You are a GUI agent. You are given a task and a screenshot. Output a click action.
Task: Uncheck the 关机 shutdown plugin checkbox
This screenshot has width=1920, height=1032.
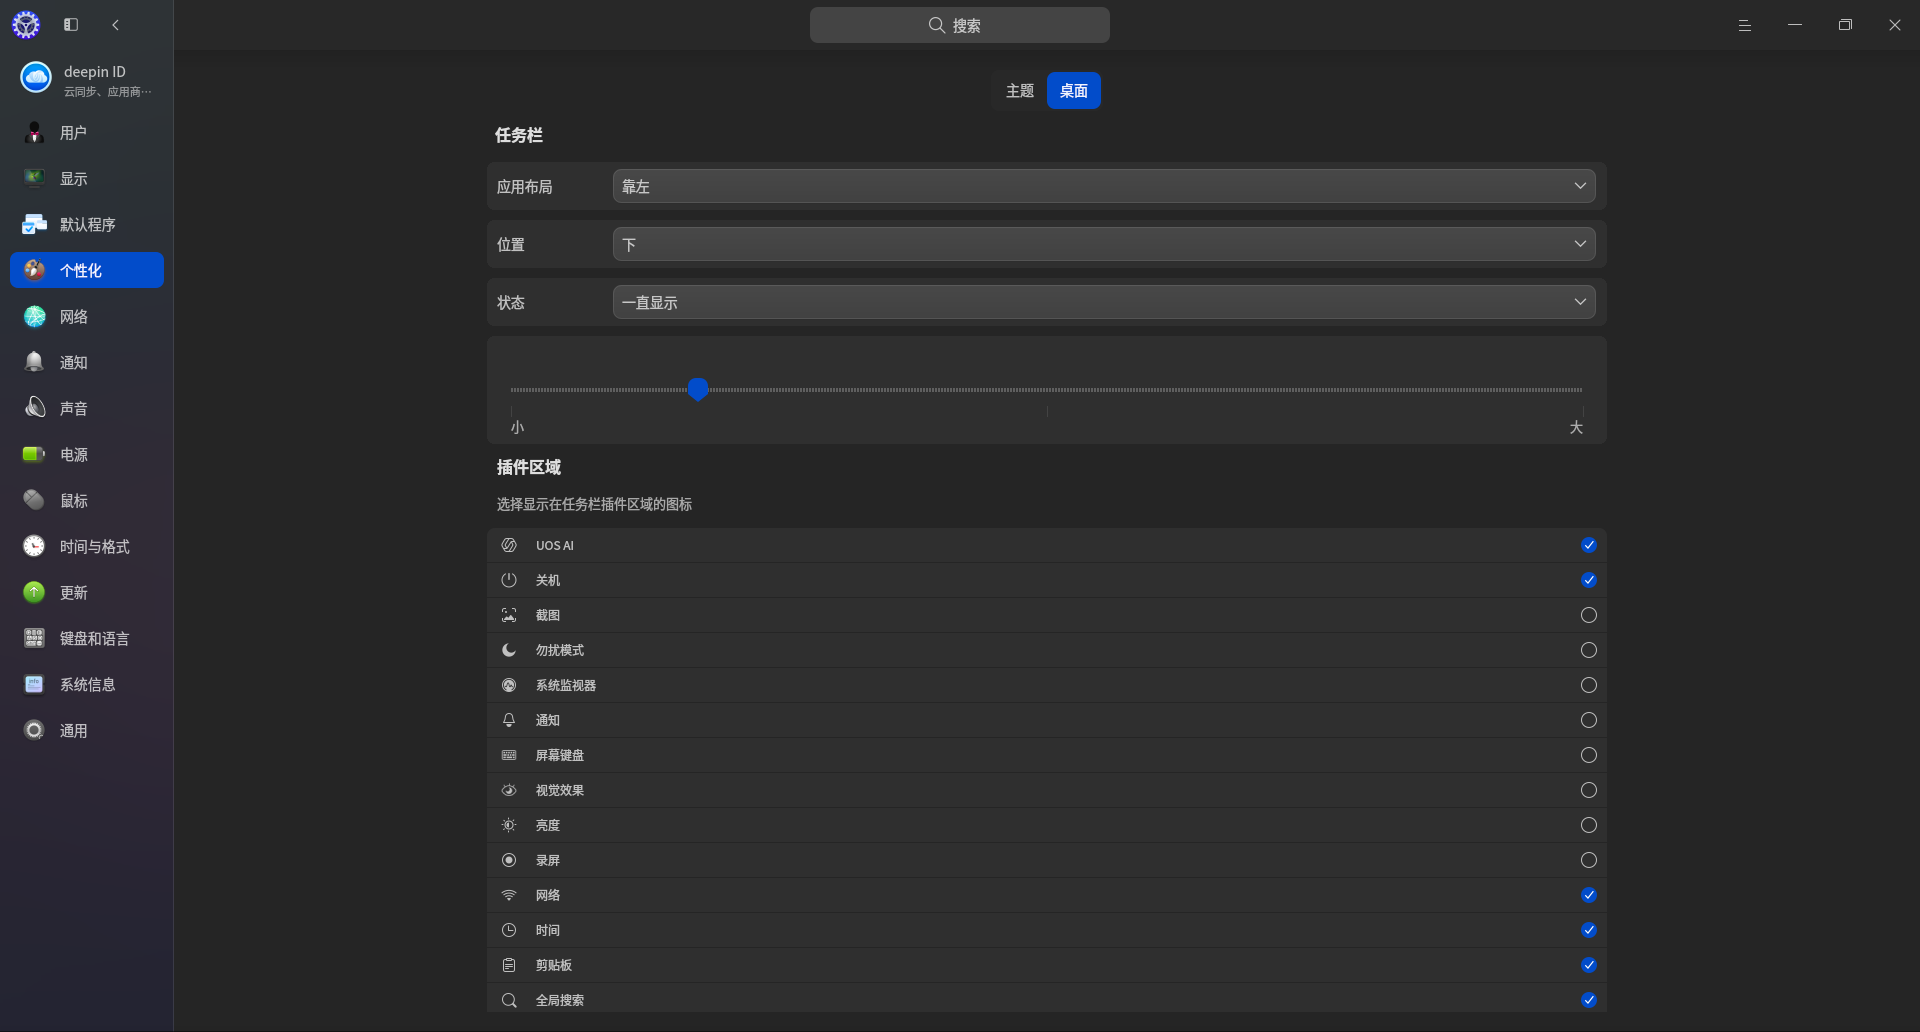coord(1589,580)
